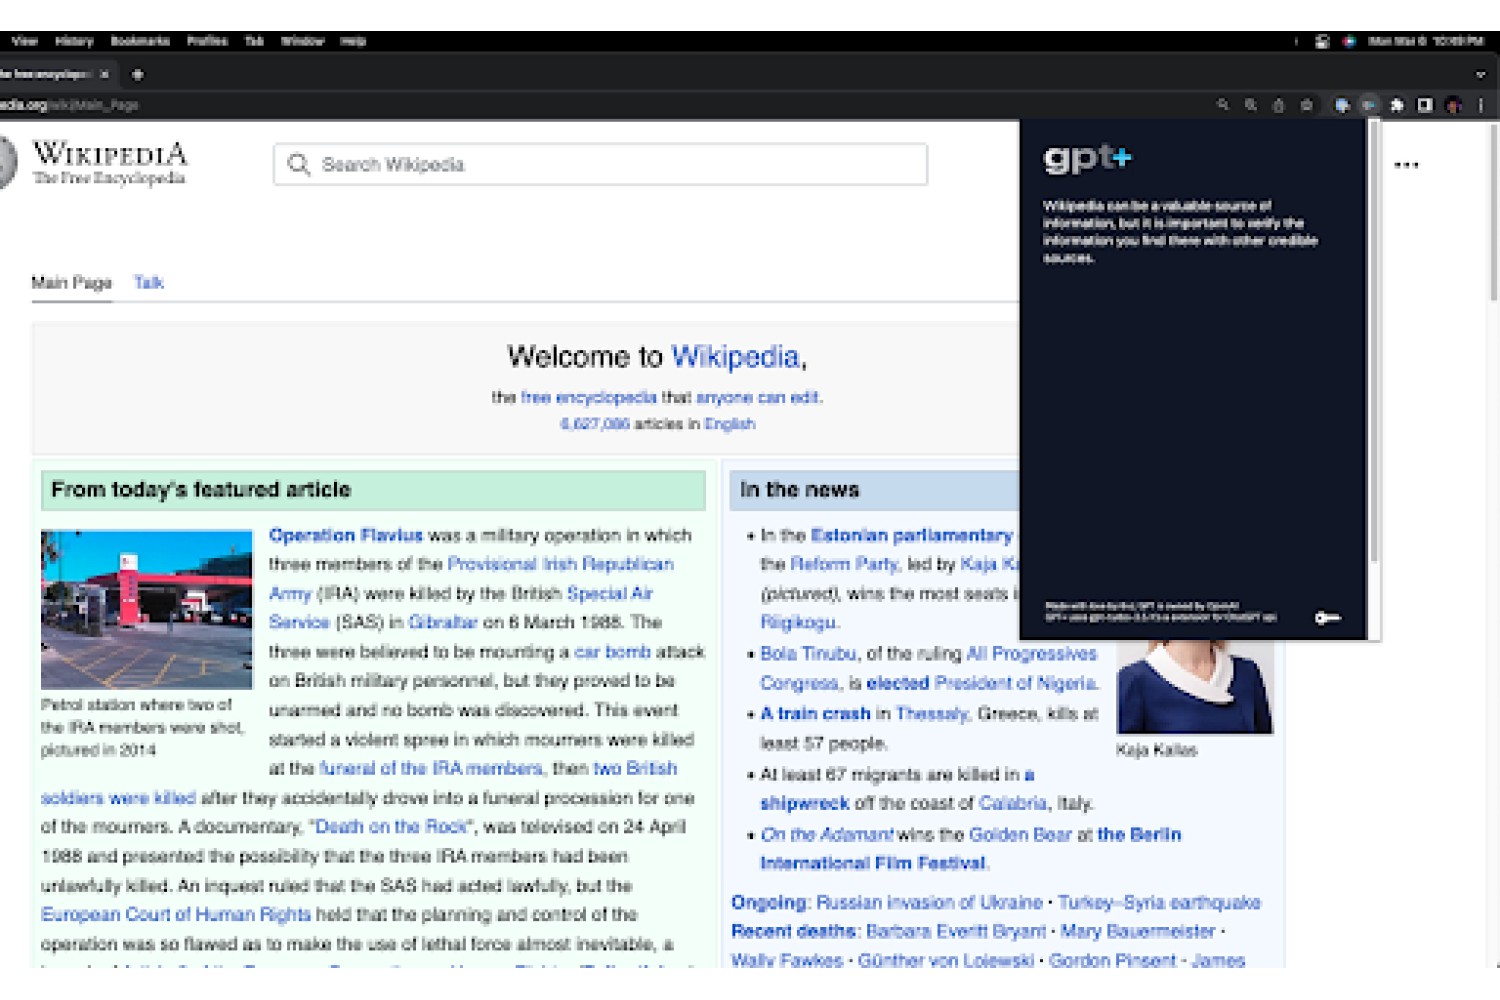Open Siri from the menu bar

pyautogui.click(x=1349, y=41)
